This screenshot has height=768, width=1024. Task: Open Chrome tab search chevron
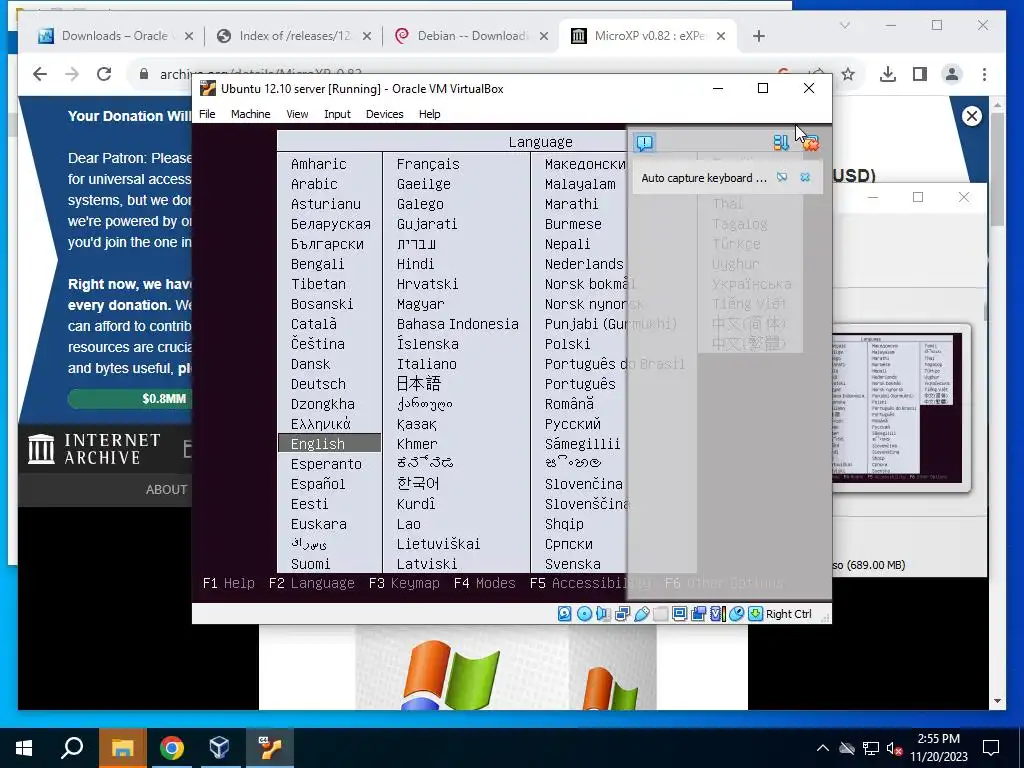(844, 25)
